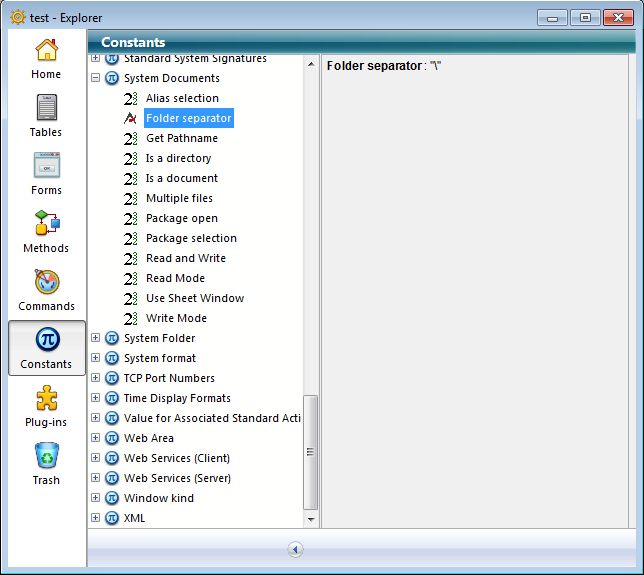Open the Forms page

46,173
